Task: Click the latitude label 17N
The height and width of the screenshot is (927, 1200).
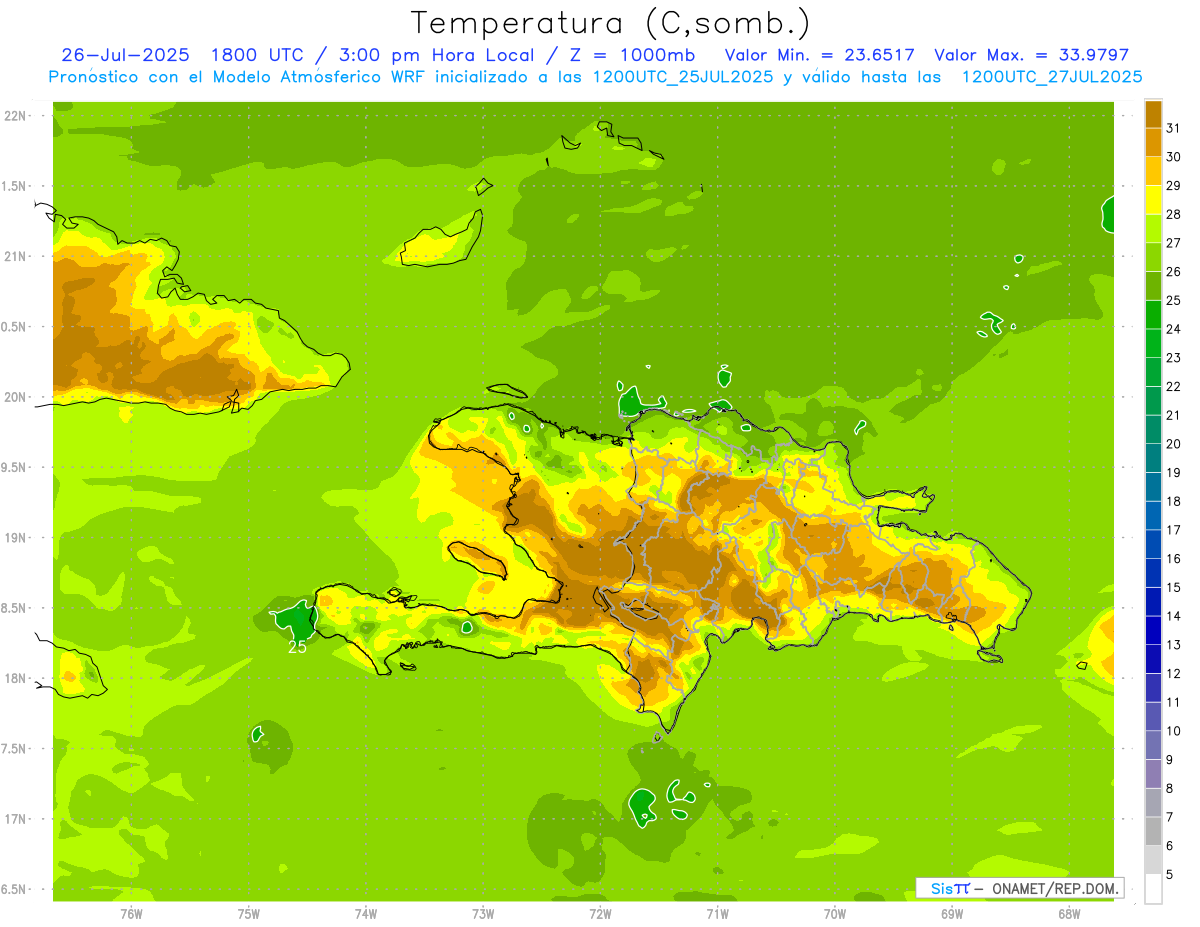Action: [x=15, y=819]
